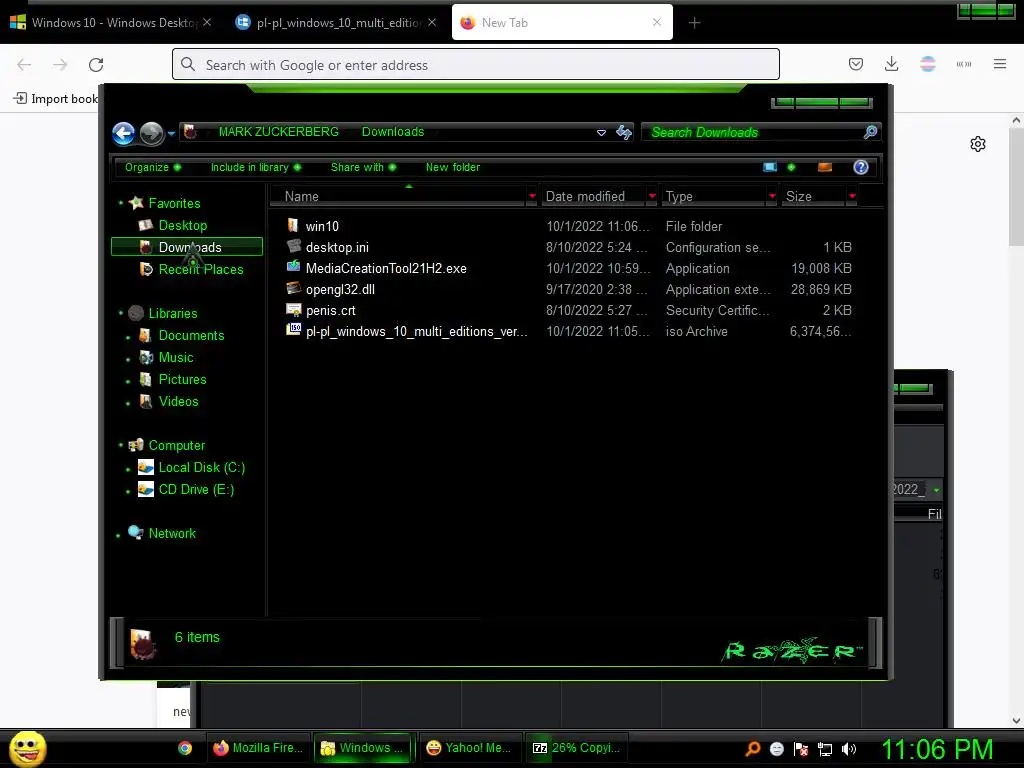Click the Explorer forward arrow button
The width and height of the screenshot is (1024, 768).
click(x=152, y=133)
